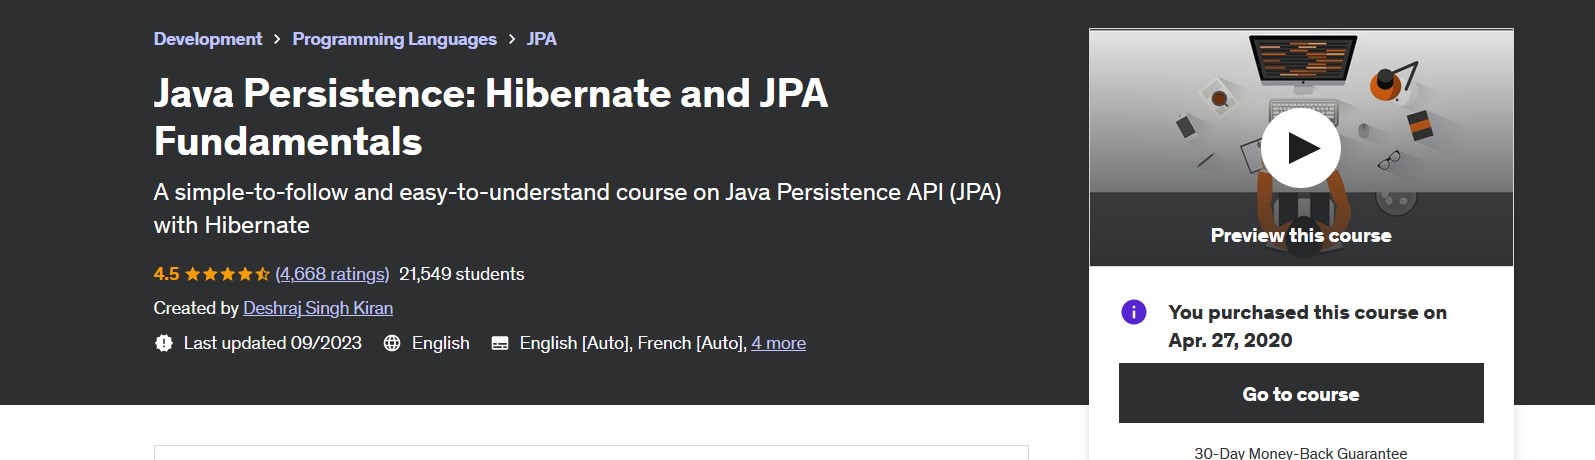Click the Go to course button
The width and height of the screenshot is (1595, 460).
pos(1301,394)
